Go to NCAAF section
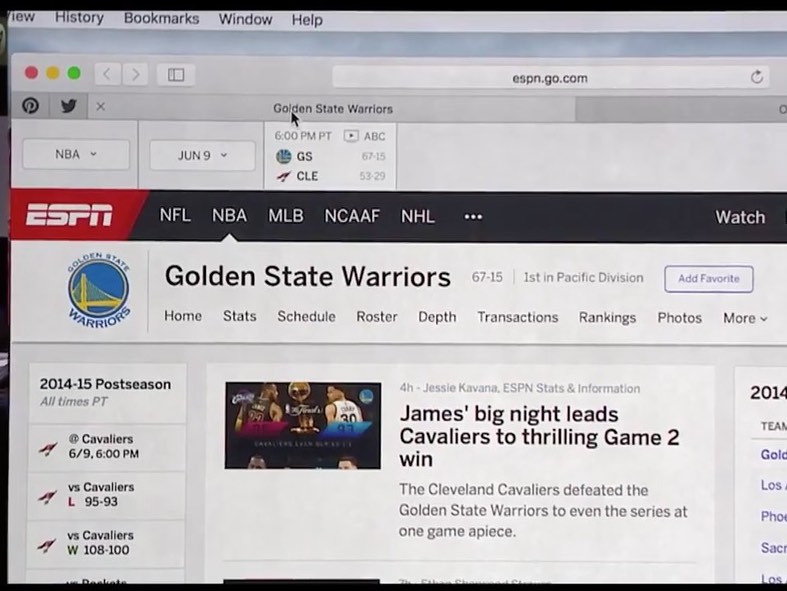The height and width of the screenshot is (591, 787). 352,216
